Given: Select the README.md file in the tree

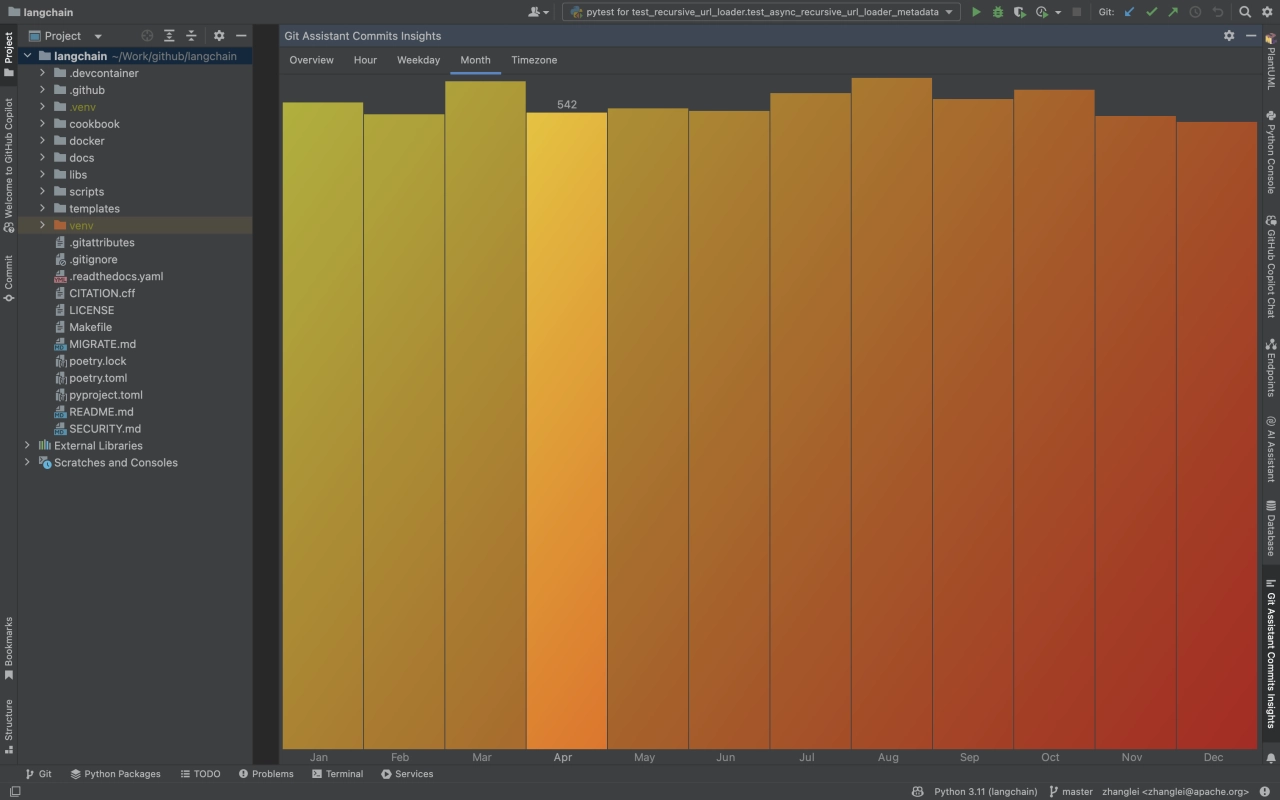Looking at the screenshot, I should point(101,412).
